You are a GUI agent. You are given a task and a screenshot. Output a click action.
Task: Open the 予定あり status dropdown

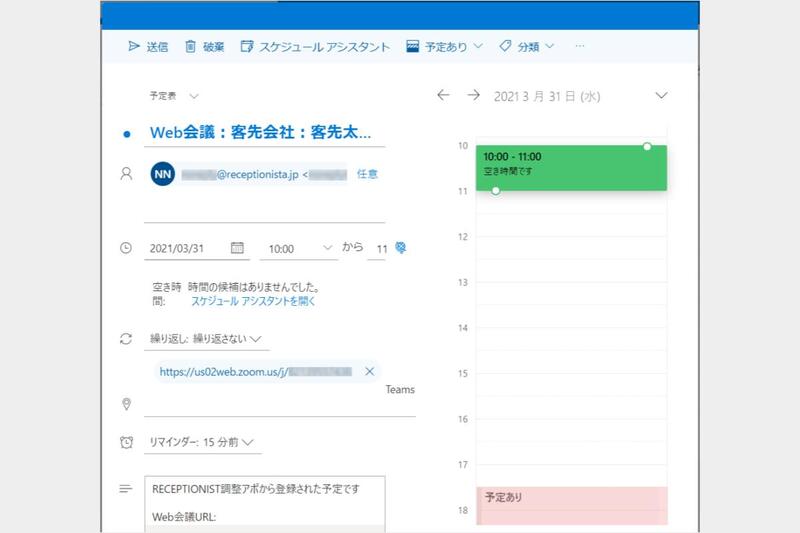point(444,46)
